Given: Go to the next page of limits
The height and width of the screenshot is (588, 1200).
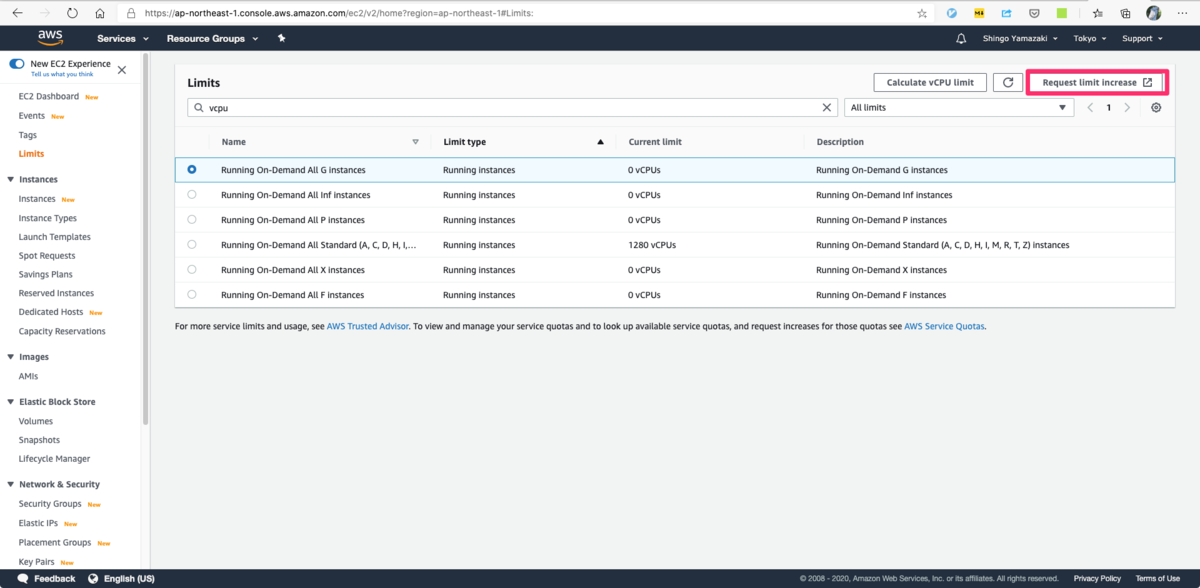Looking at the screenshot, I should pos(1128,107).
